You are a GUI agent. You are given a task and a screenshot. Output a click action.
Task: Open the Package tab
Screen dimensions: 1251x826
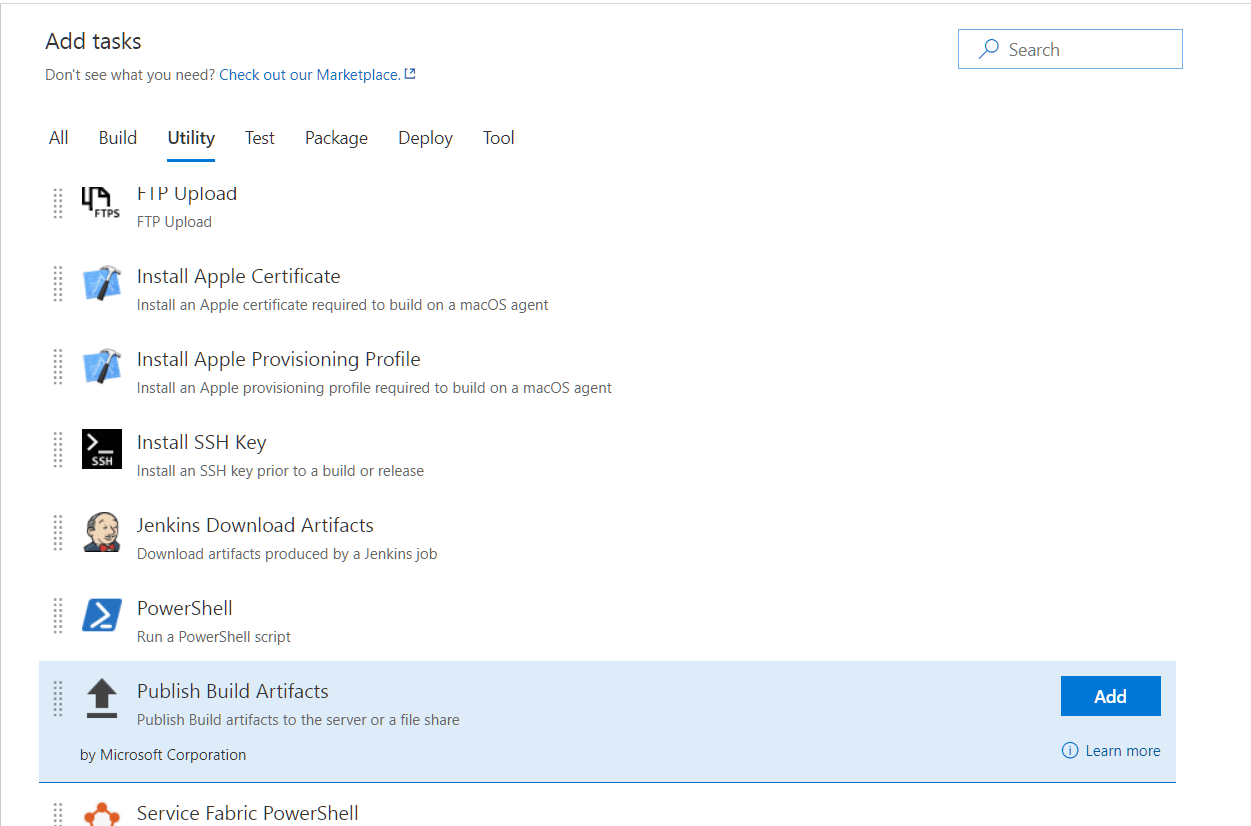point(336,138)
